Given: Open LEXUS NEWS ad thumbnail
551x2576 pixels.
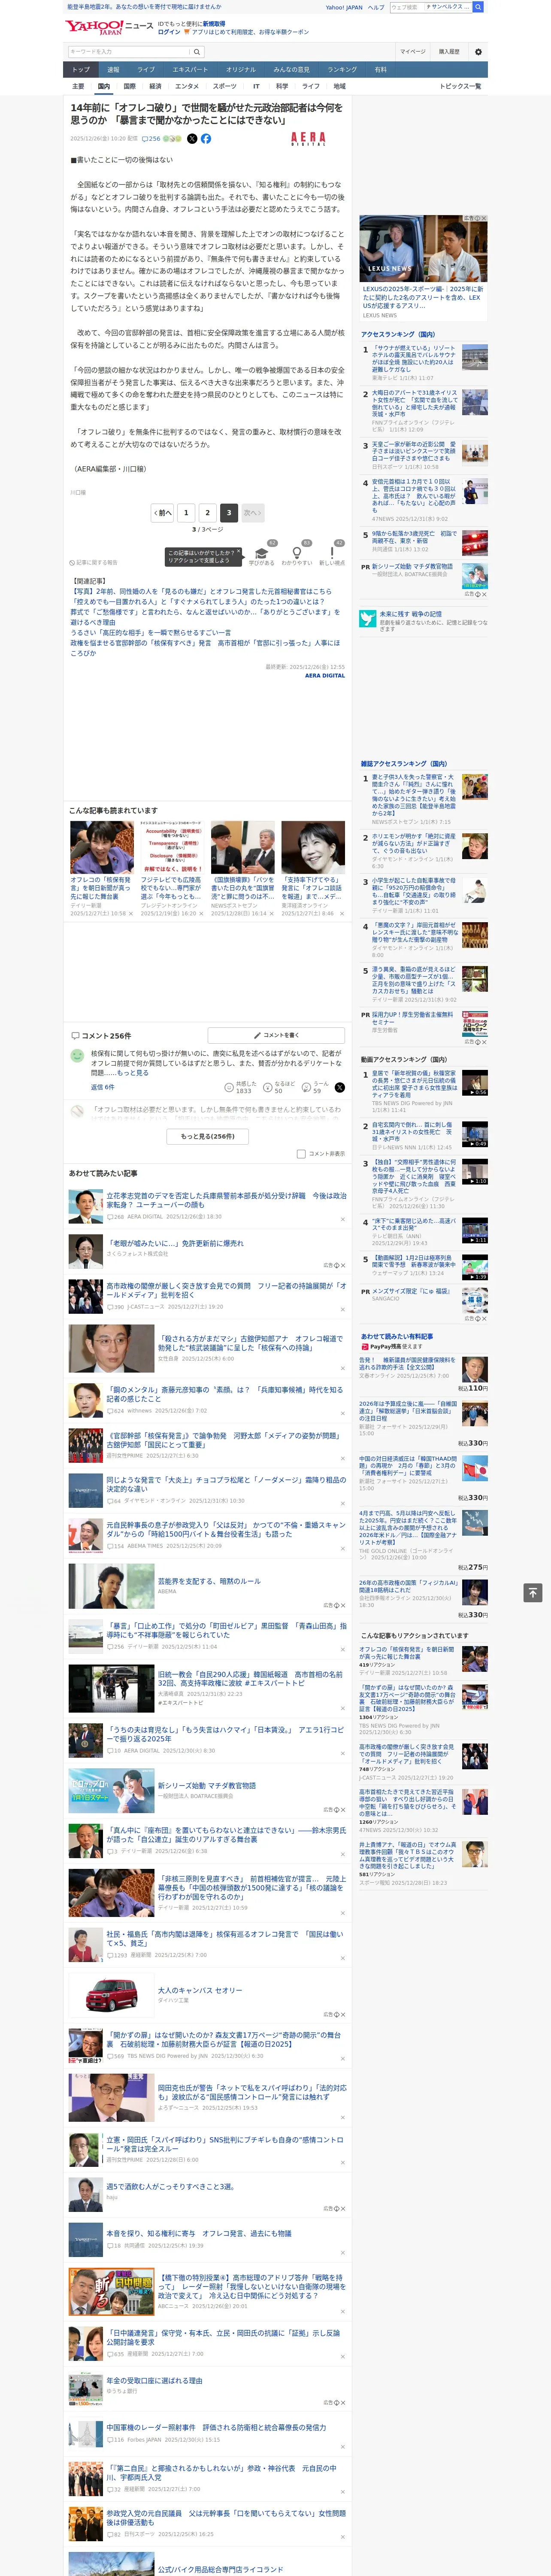Looking at the screenshot, I should 424,248.
